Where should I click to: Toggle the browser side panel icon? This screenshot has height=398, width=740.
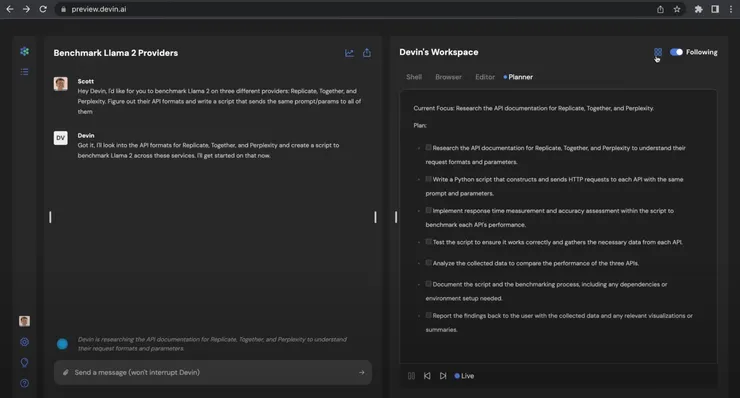point(715,9)
